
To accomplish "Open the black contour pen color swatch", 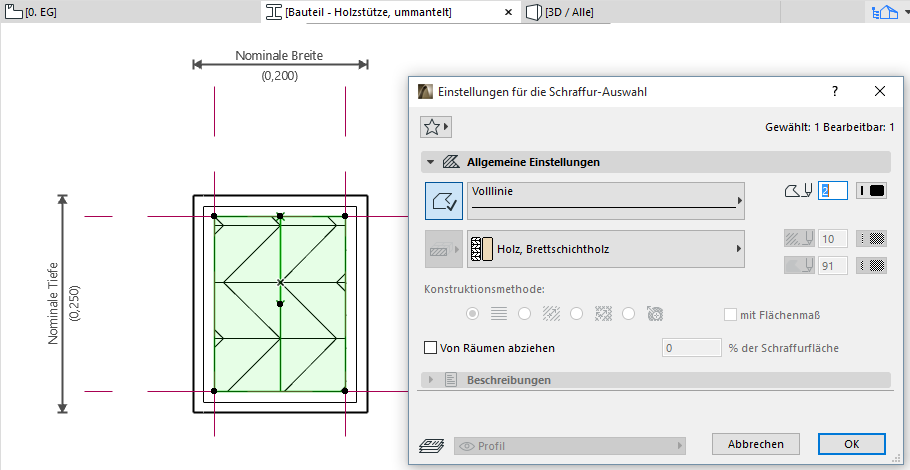I will pos(872,190).
